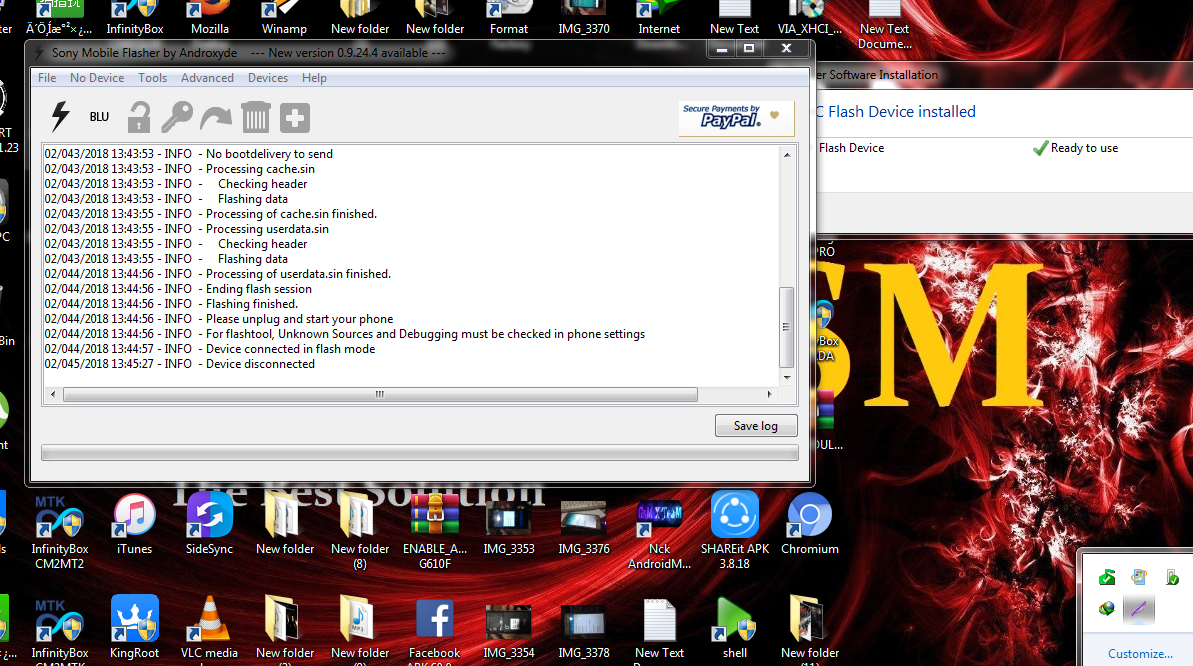Open the KingRoot desktop icon
The height and width of the screenshot is (666, 1193).
[x=135, y=627]
